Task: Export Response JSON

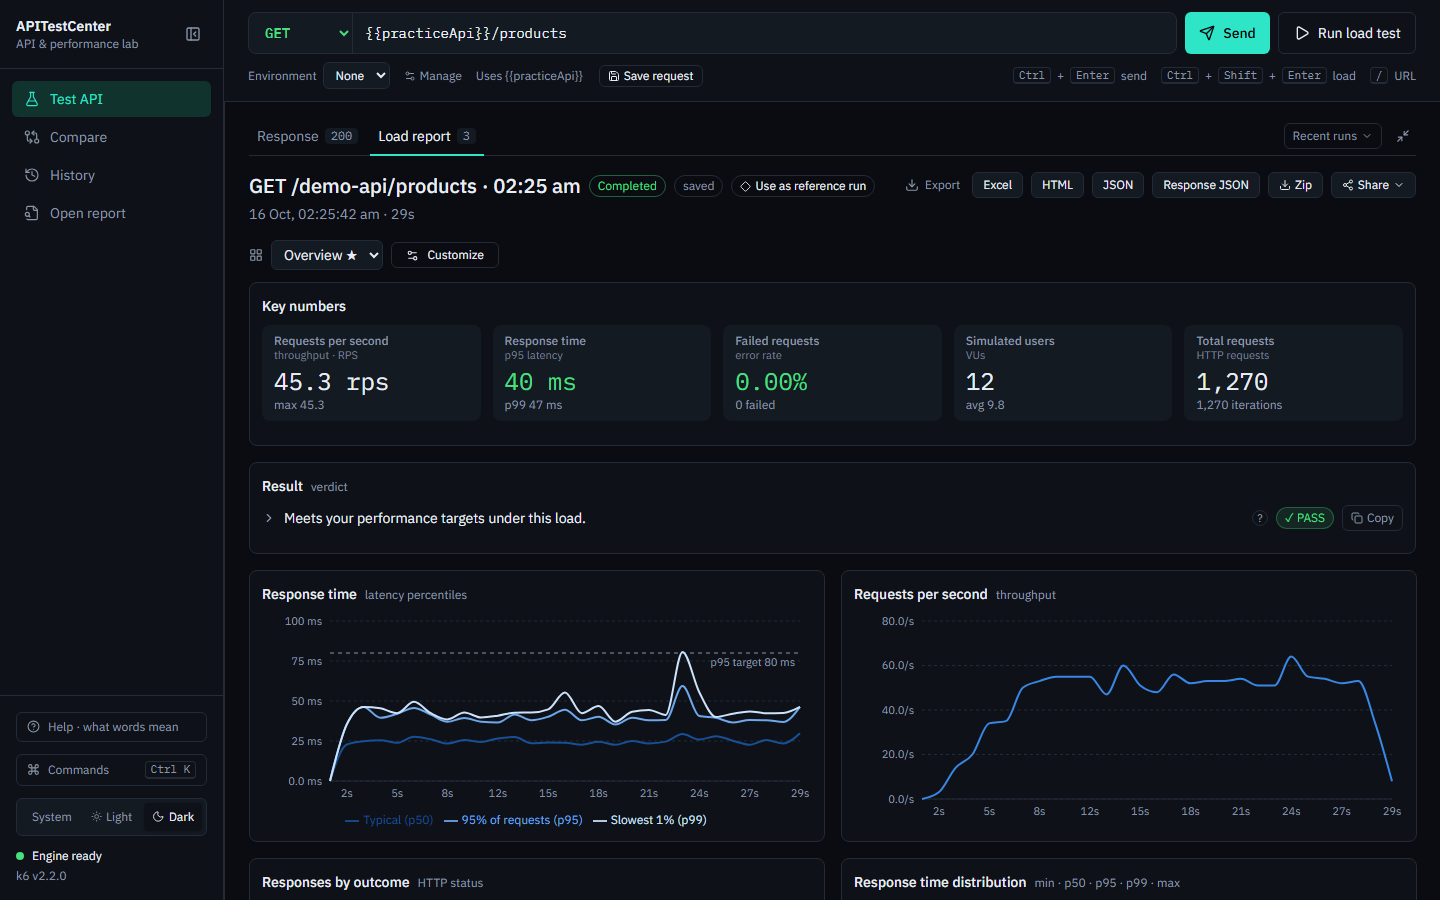Action: [1206, 185]
